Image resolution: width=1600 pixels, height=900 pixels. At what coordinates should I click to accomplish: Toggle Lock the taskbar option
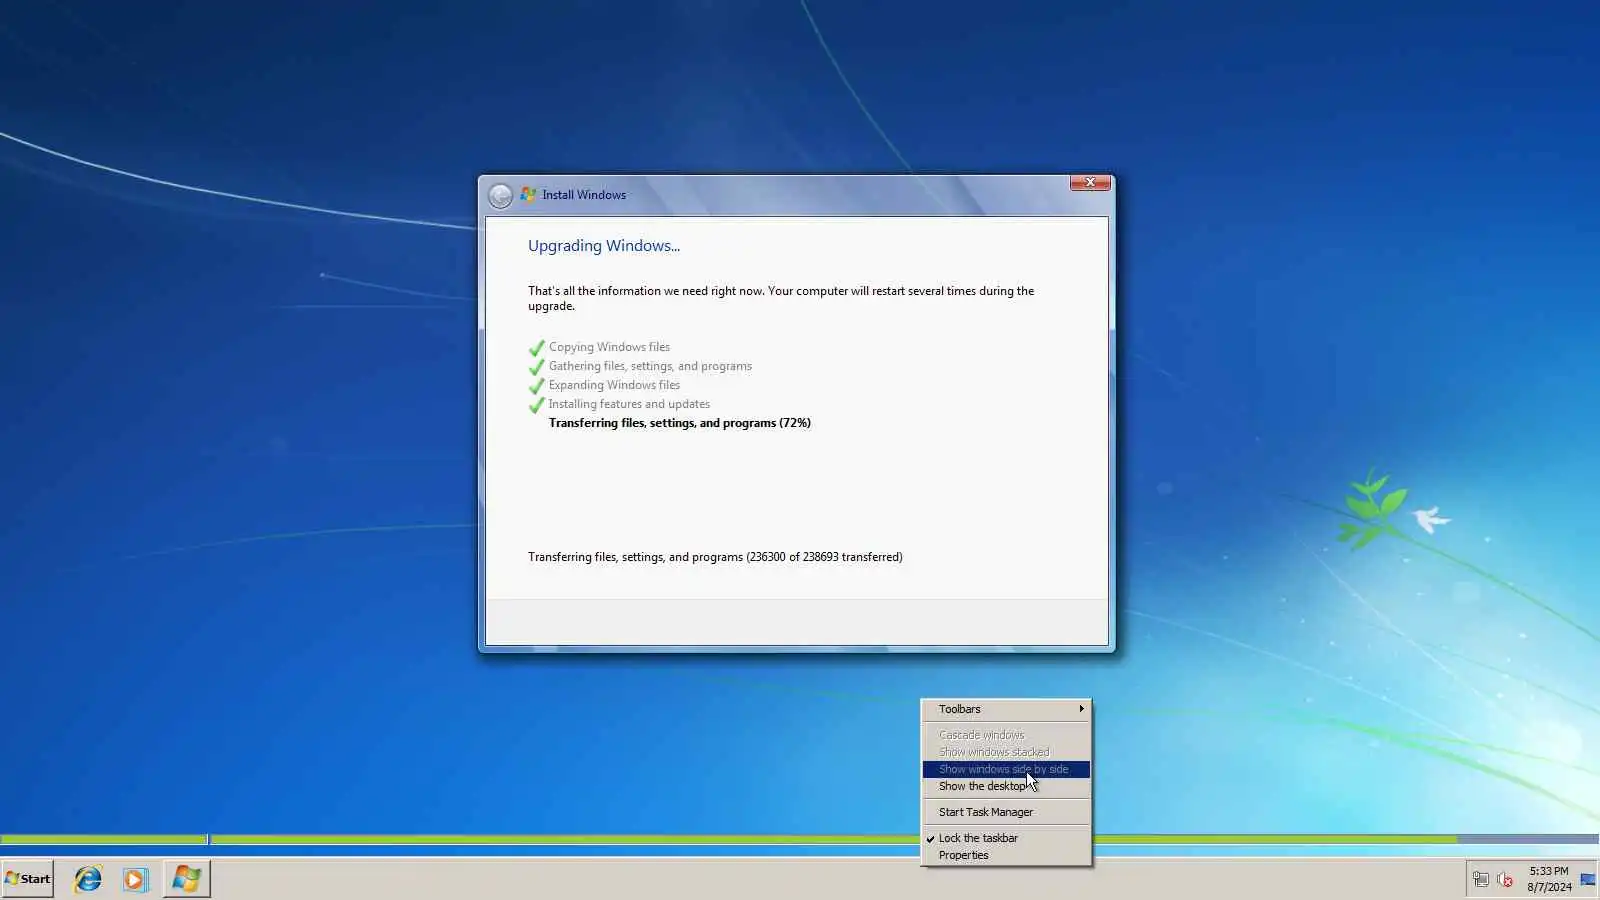coord(1006,838)
